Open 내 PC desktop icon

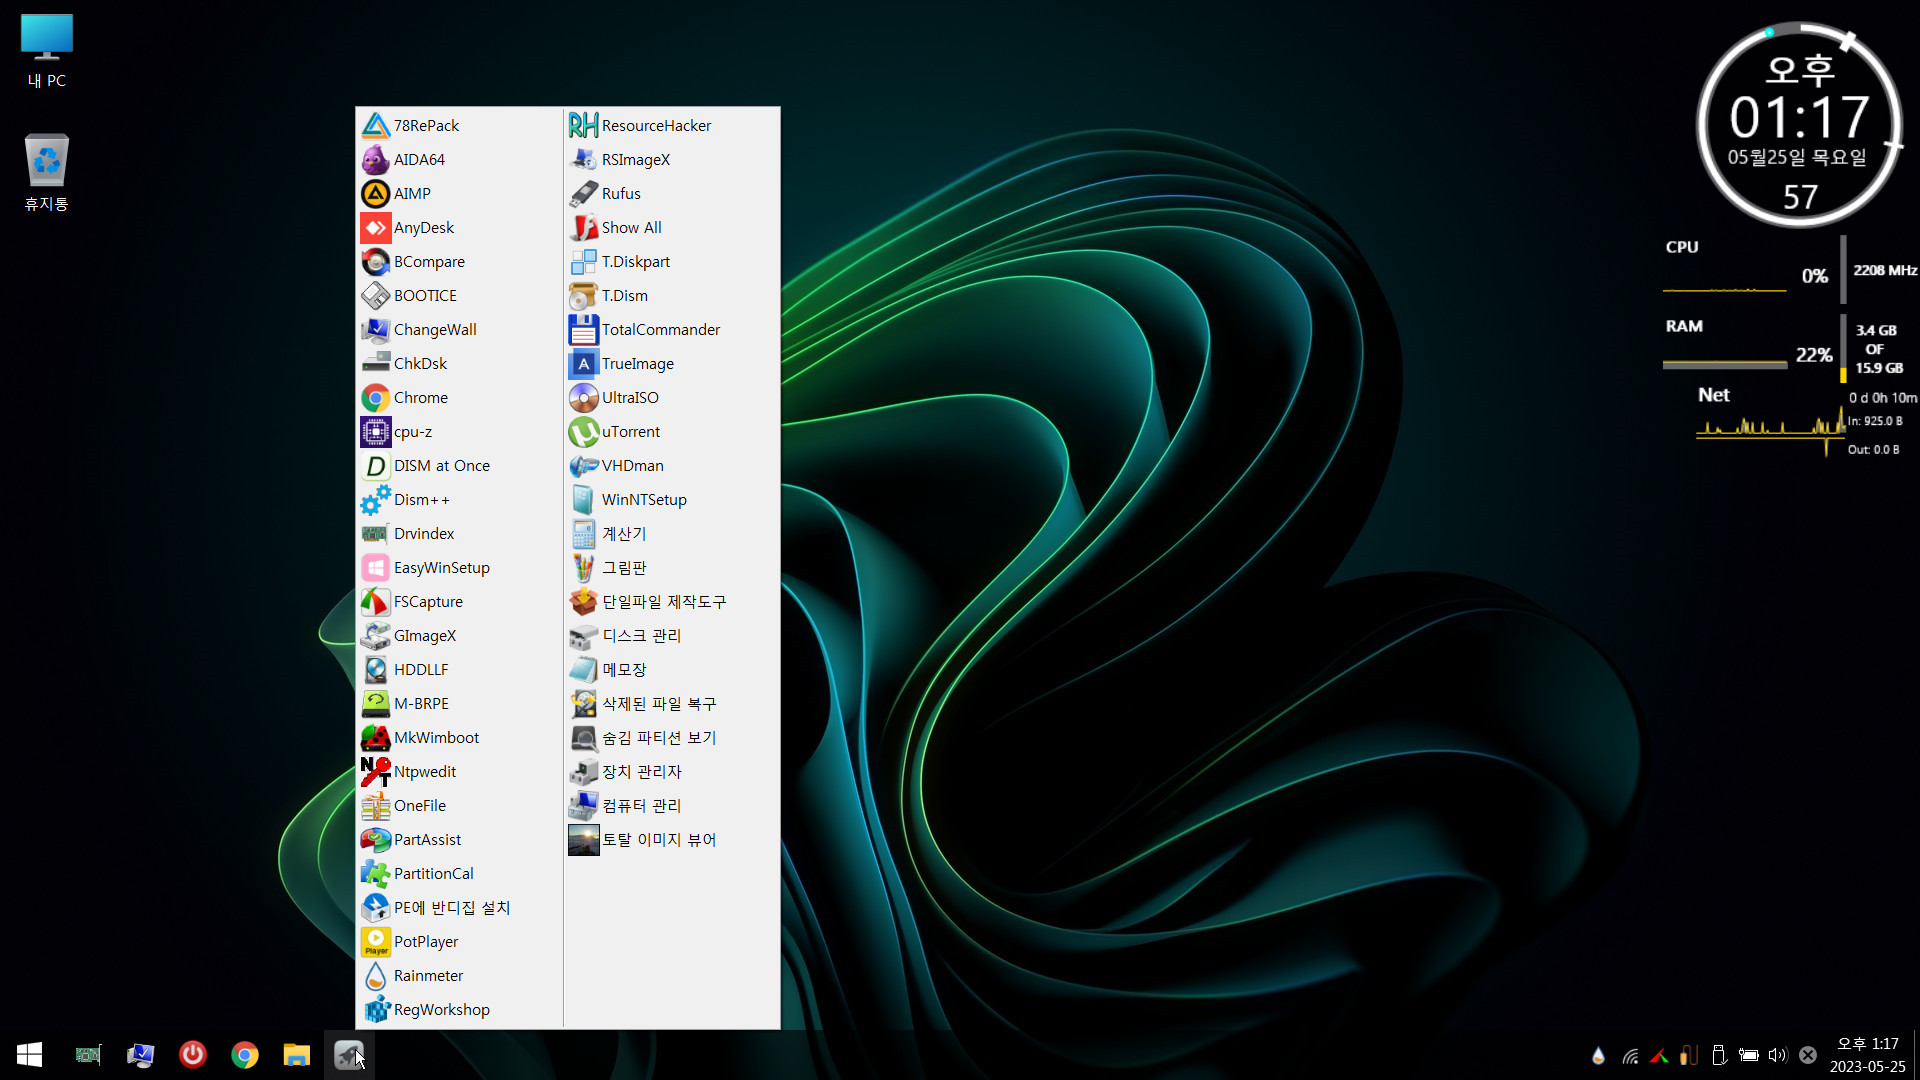click(x=47, y=51)
